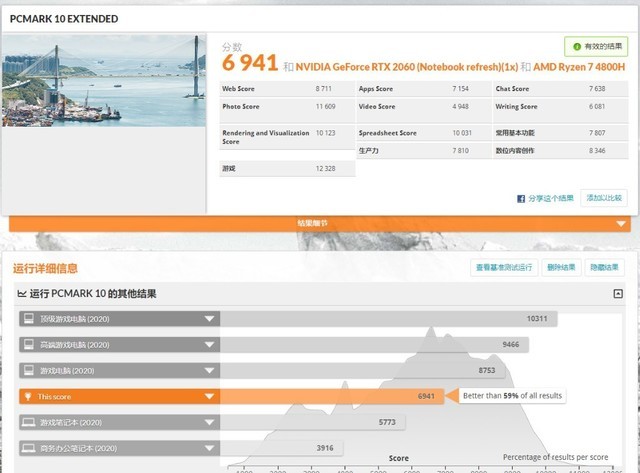Expand the 3916 comparison row arrow
Screen dimensions: 640x473
pos(209,448)
